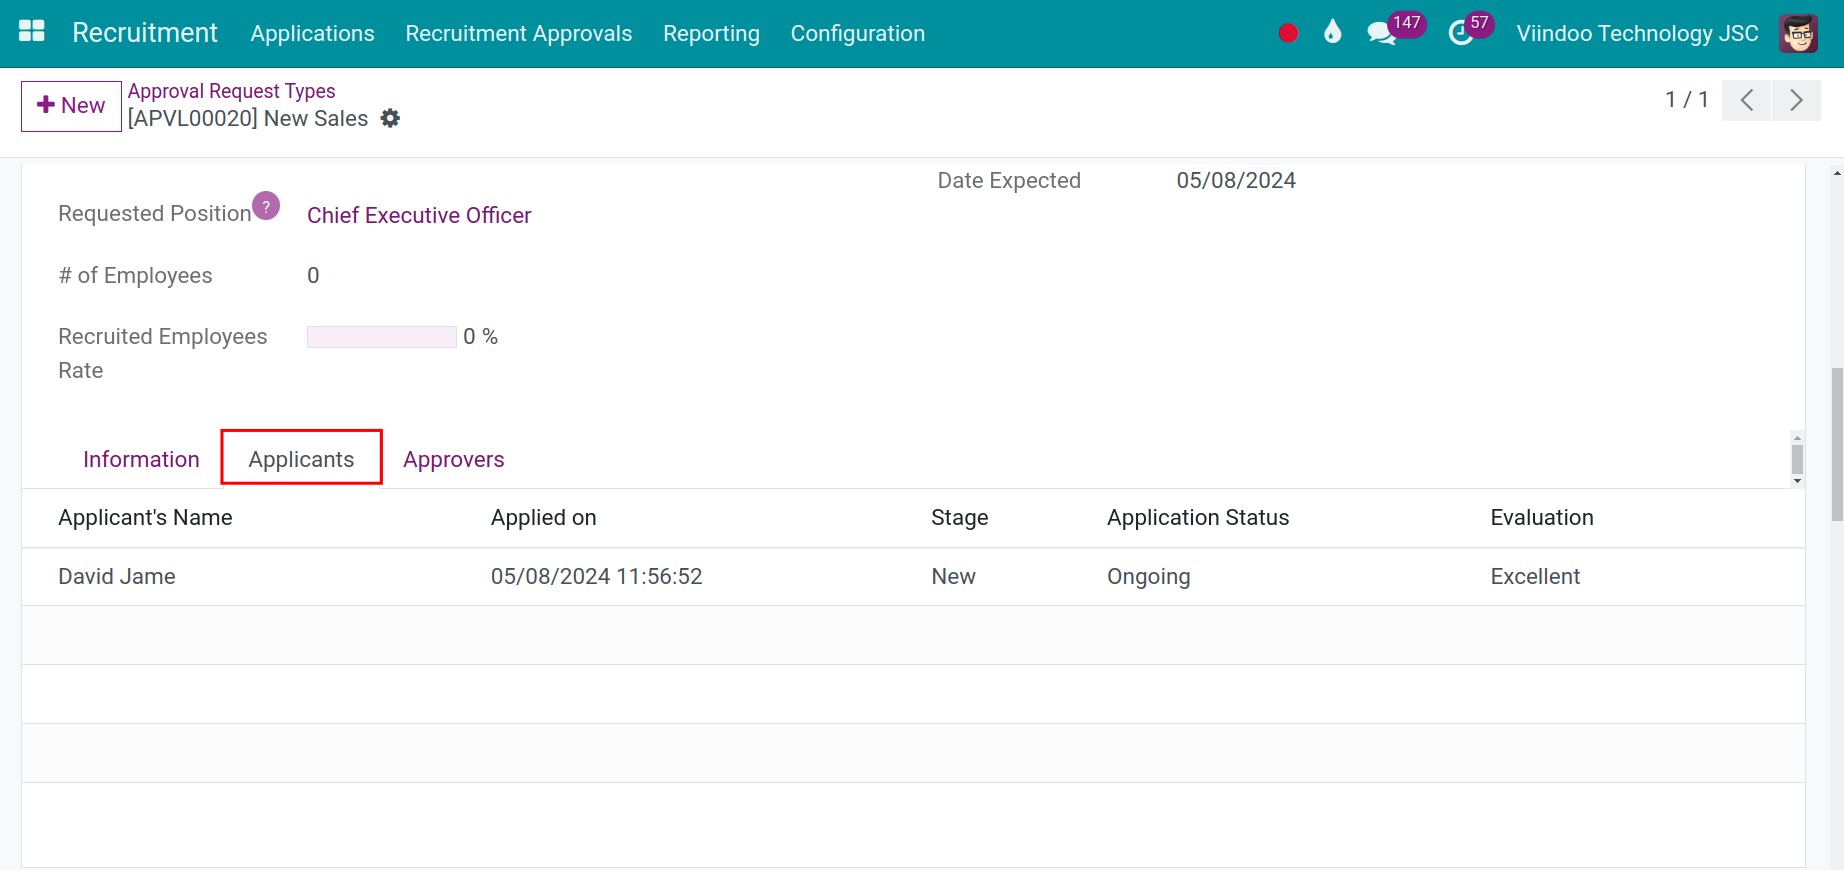Screen dimensions: 1844x870
Task: Open the Reporting menu
Action: click(711, 34)
